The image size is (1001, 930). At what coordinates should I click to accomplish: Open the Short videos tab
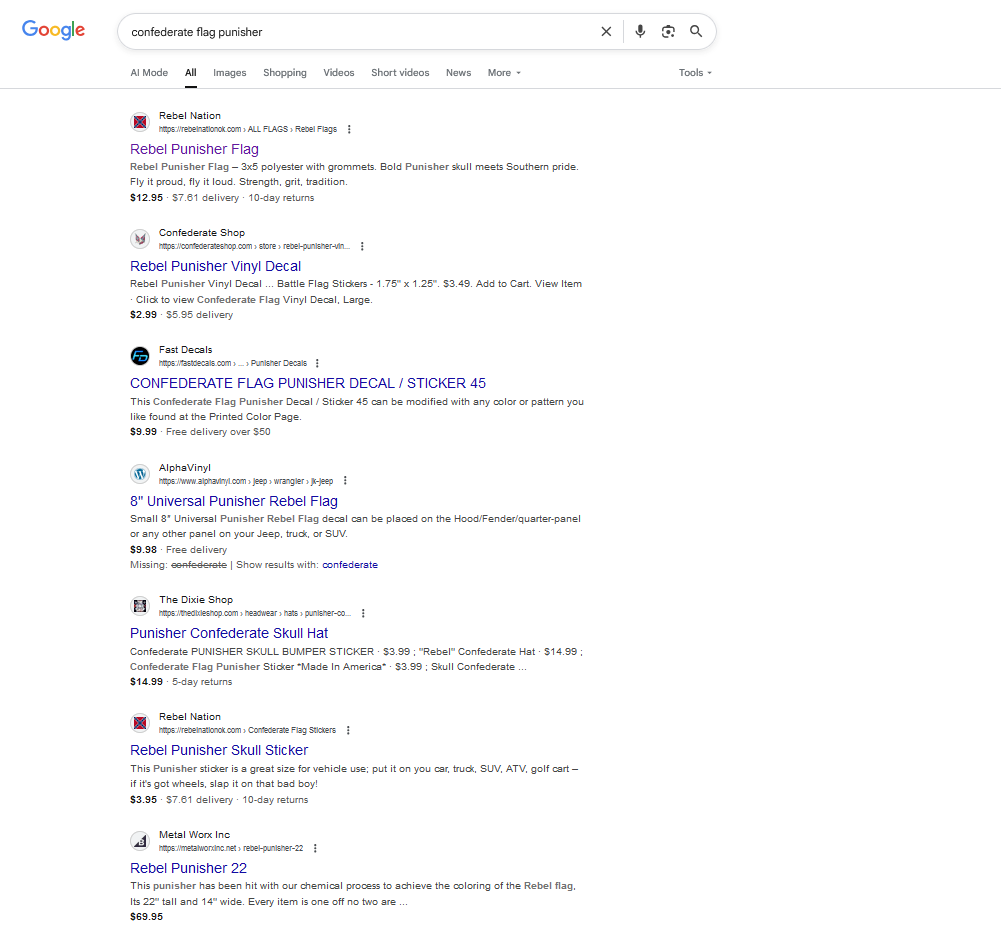pyautogui.click(x=400, y=73)
